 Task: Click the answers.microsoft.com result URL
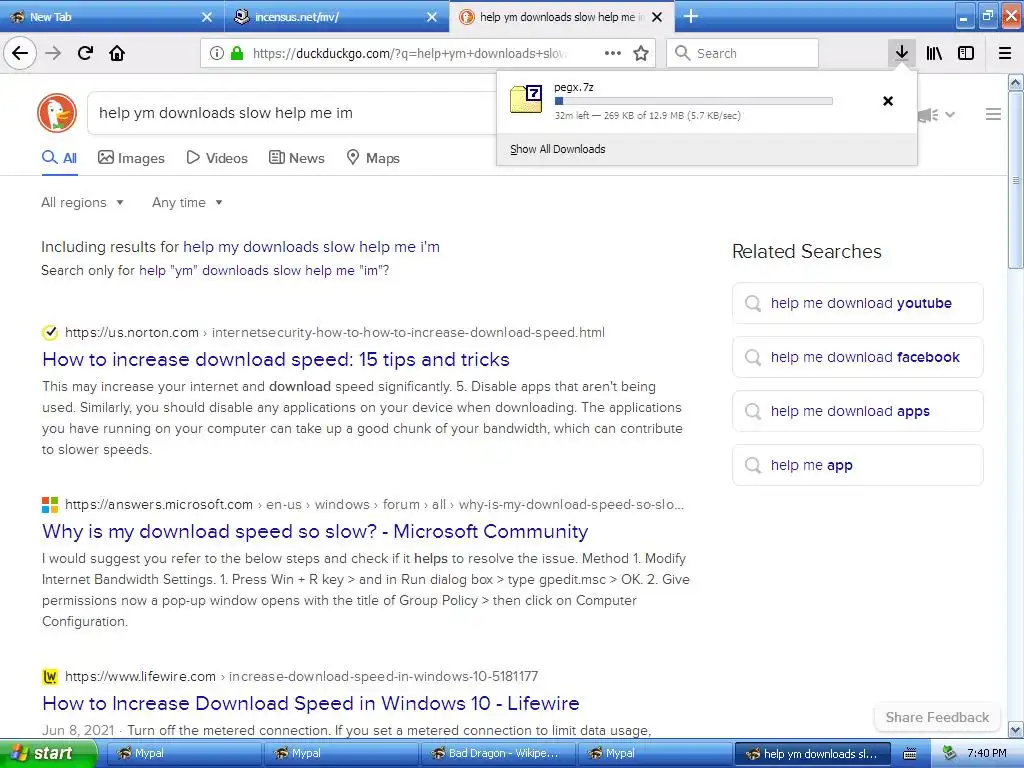coord(374,504)
